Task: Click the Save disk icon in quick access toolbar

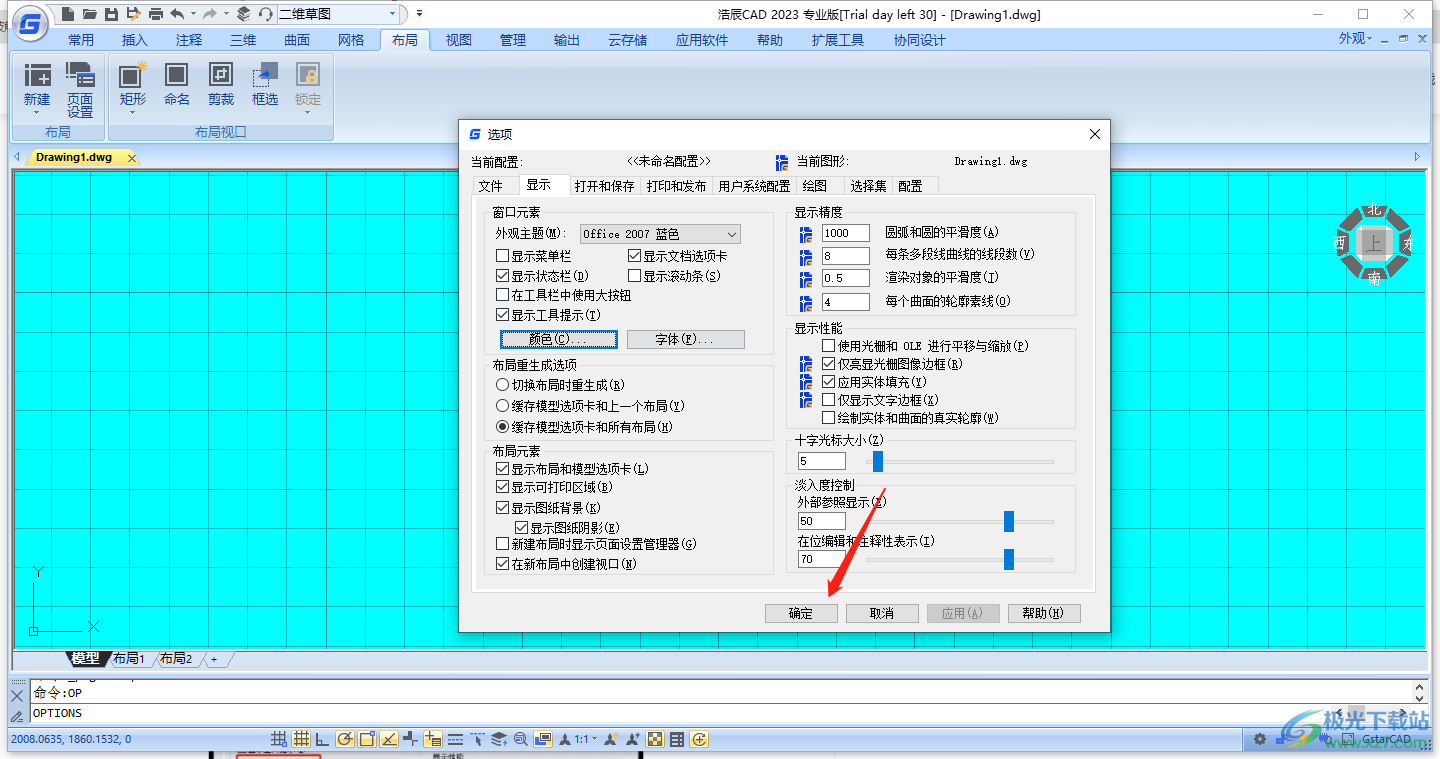Action: (x=111, y=14)
